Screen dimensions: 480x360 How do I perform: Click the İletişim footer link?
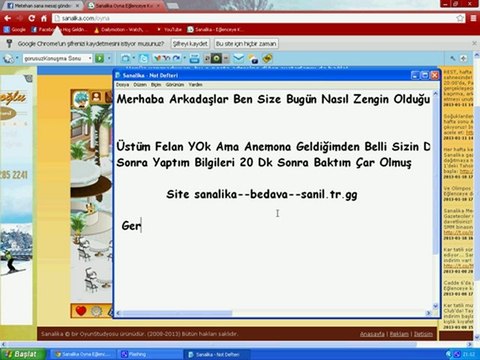click(x=423, y=334)
